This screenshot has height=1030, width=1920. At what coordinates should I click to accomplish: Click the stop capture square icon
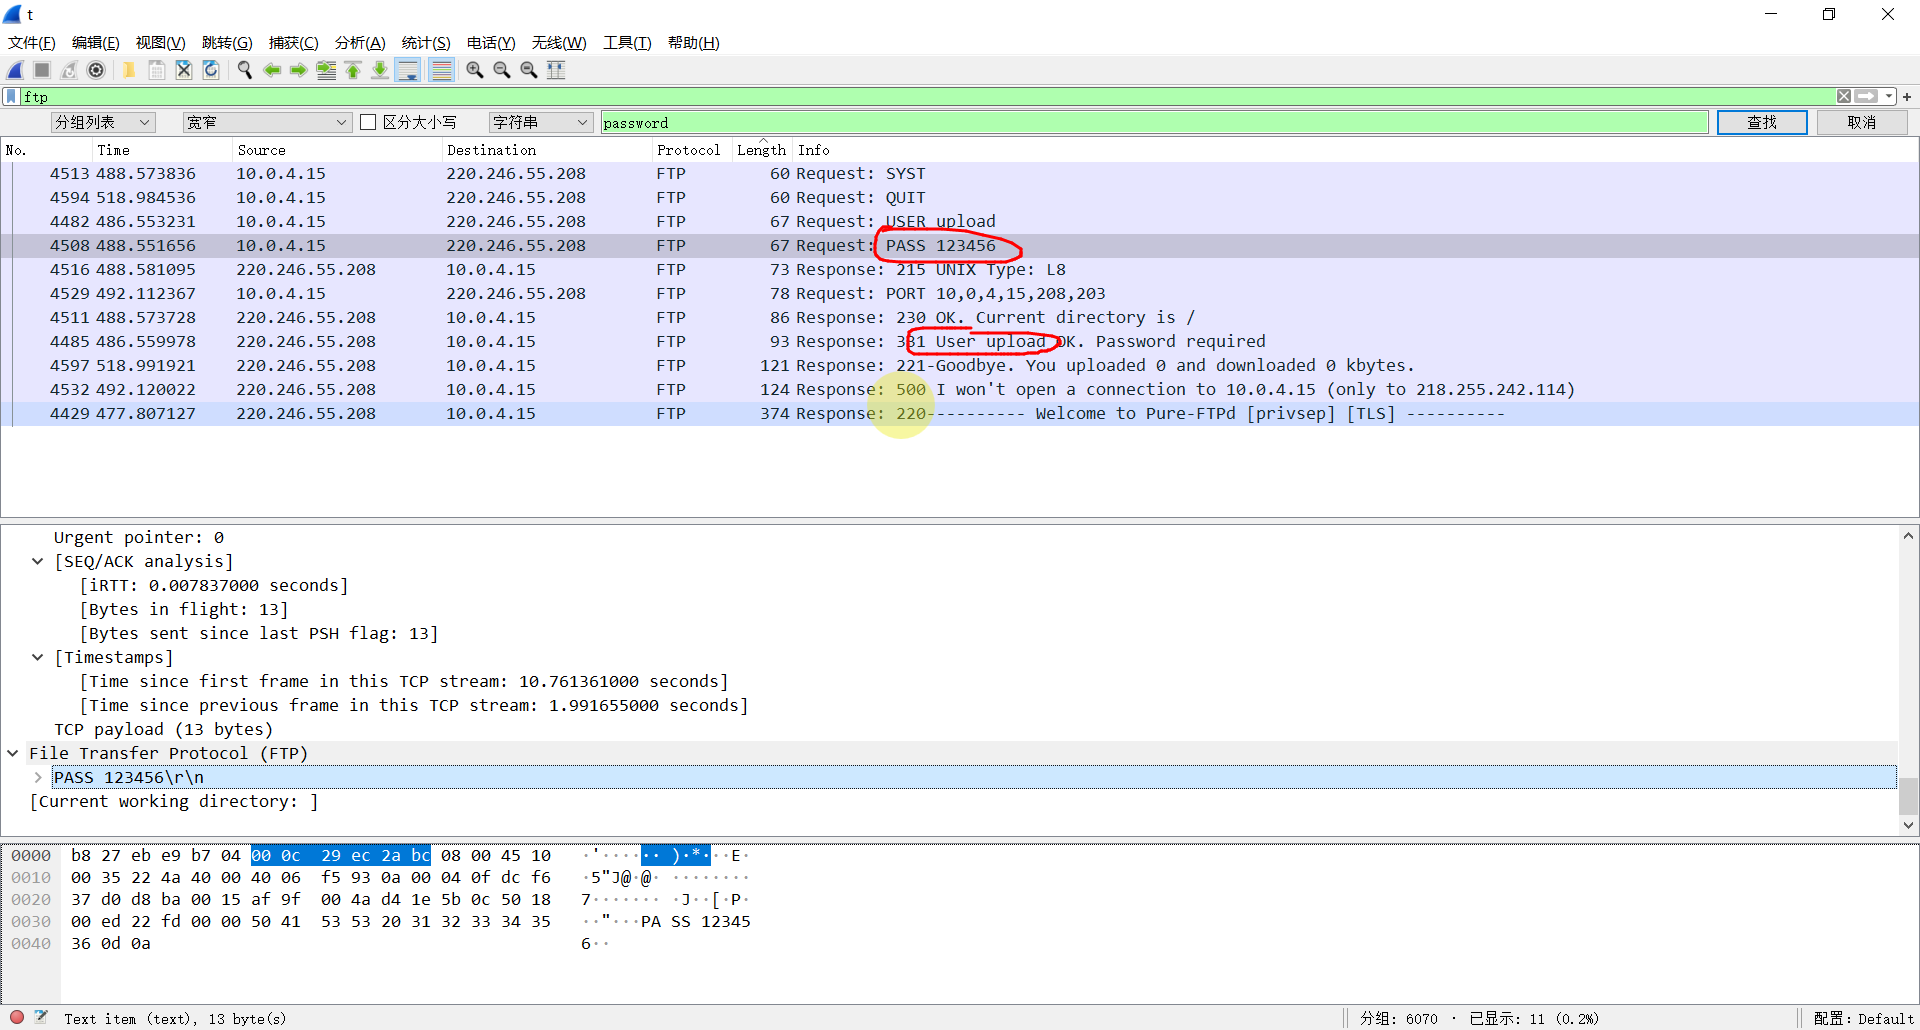coord(42,70)
